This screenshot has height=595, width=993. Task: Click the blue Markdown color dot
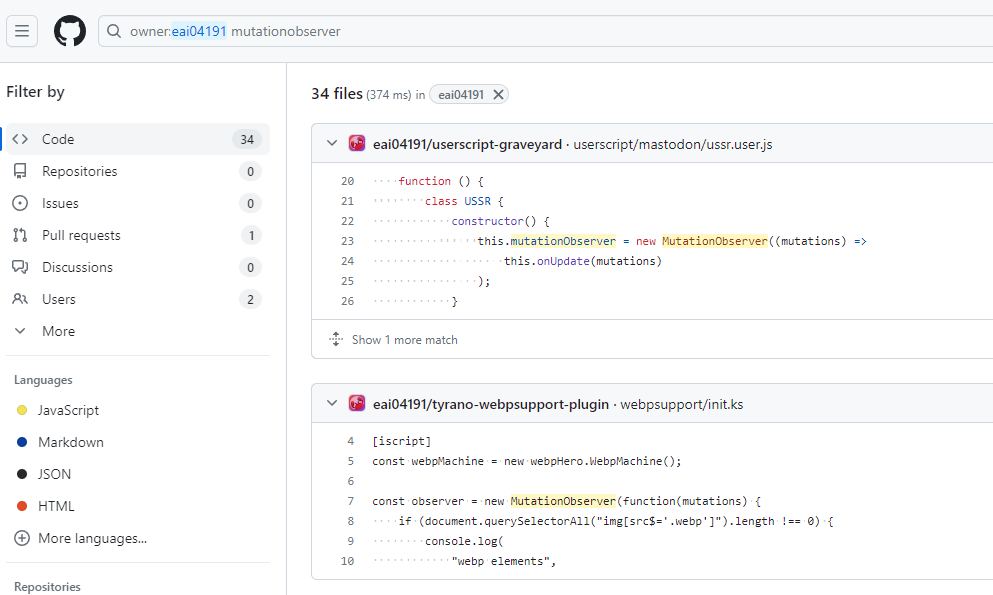pyautogui.click(x=22, y=442)
